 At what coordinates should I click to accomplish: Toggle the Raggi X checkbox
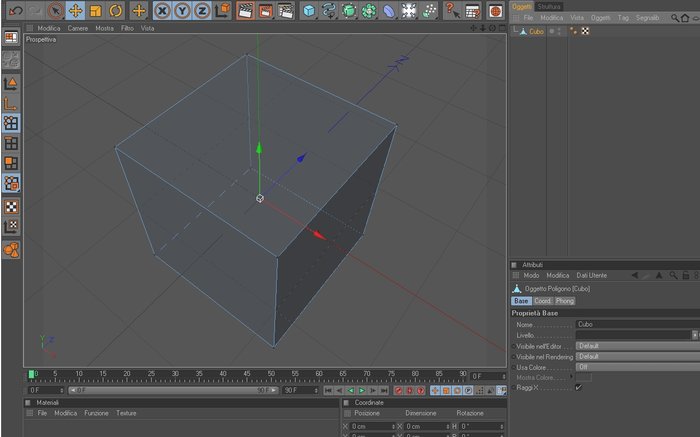(x=579, y=387)
